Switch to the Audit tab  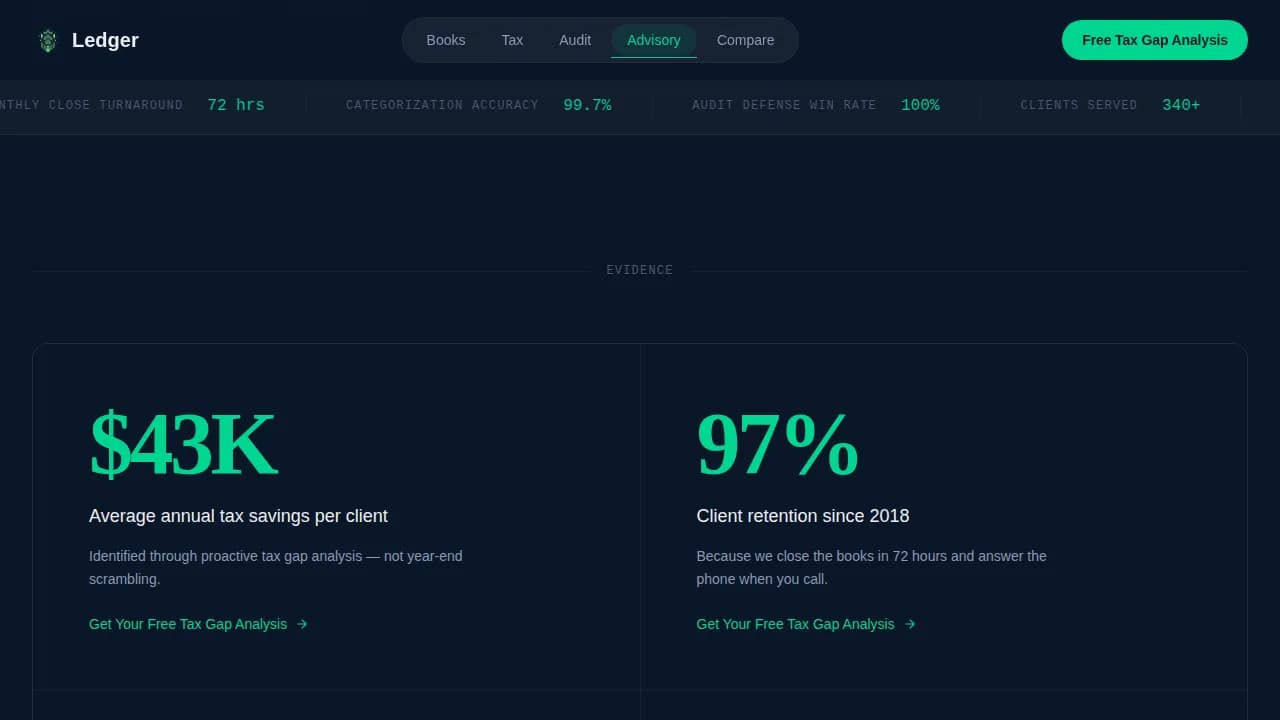click(x=575, y=40)
